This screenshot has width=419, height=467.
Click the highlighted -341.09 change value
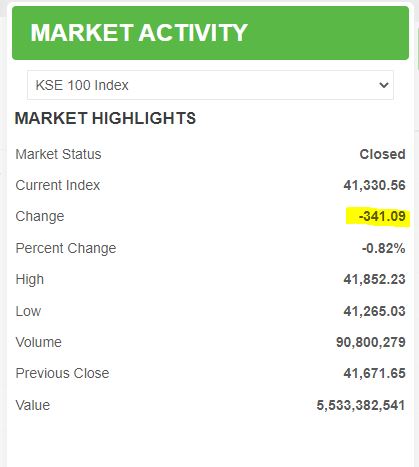(x=382, y=216)
